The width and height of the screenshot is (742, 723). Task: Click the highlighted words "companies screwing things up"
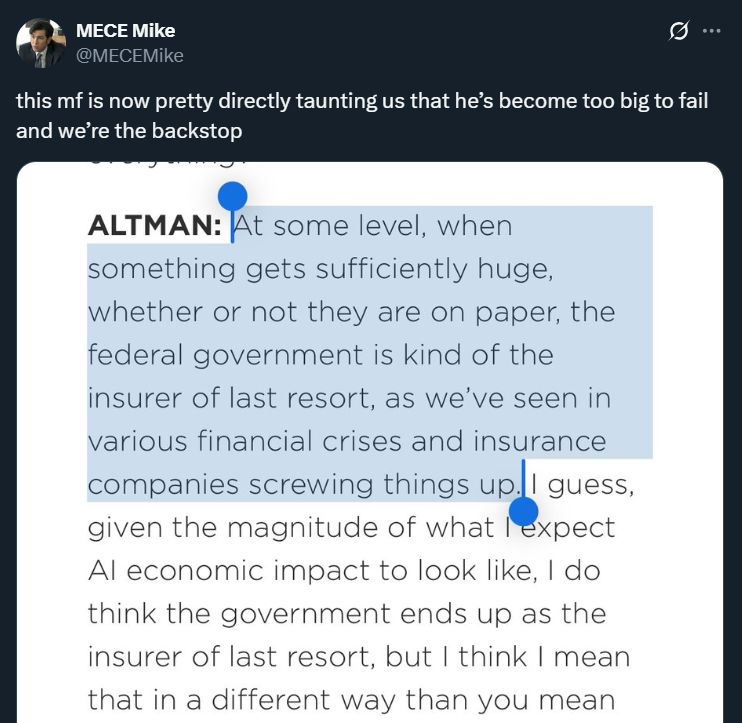point(304,484)
